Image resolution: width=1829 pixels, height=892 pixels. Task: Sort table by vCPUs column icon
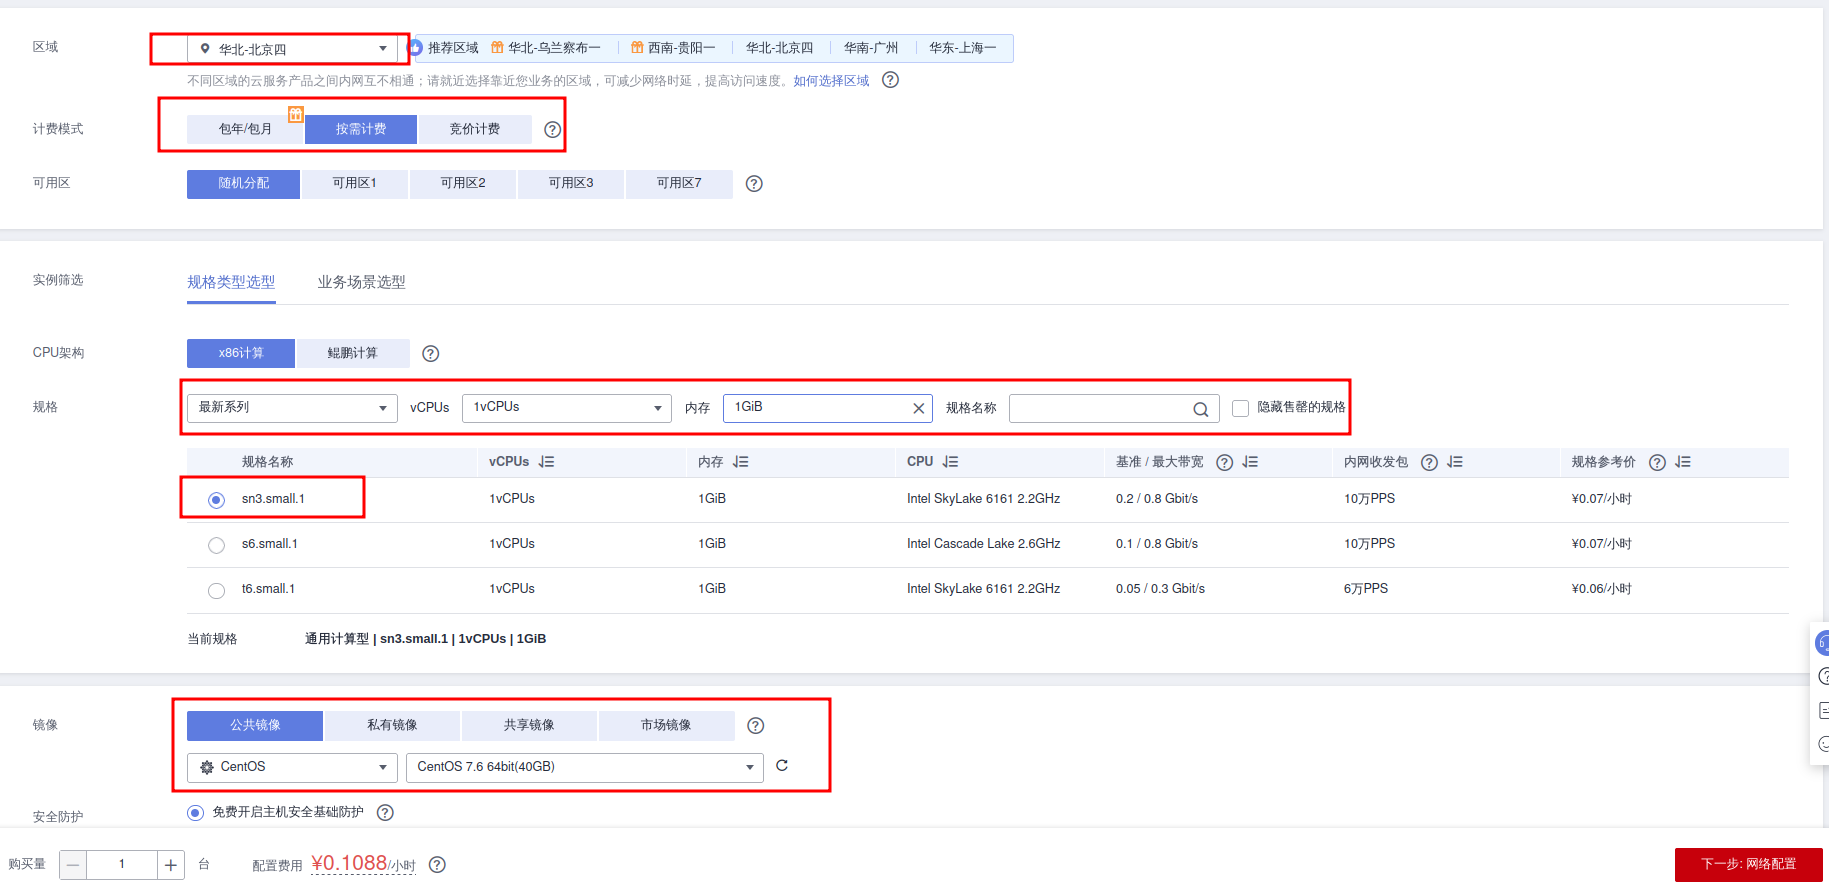[546, 462]
